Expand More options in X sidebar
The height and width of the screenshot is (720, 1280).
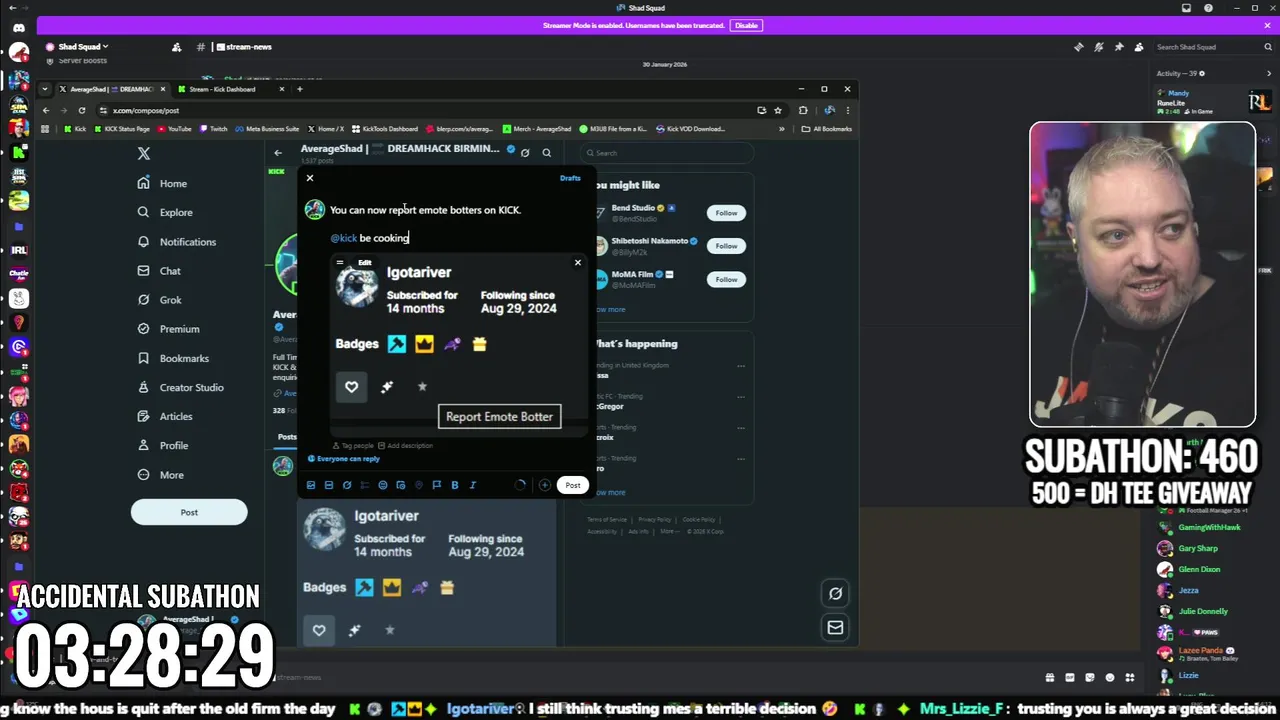(161, 475)
